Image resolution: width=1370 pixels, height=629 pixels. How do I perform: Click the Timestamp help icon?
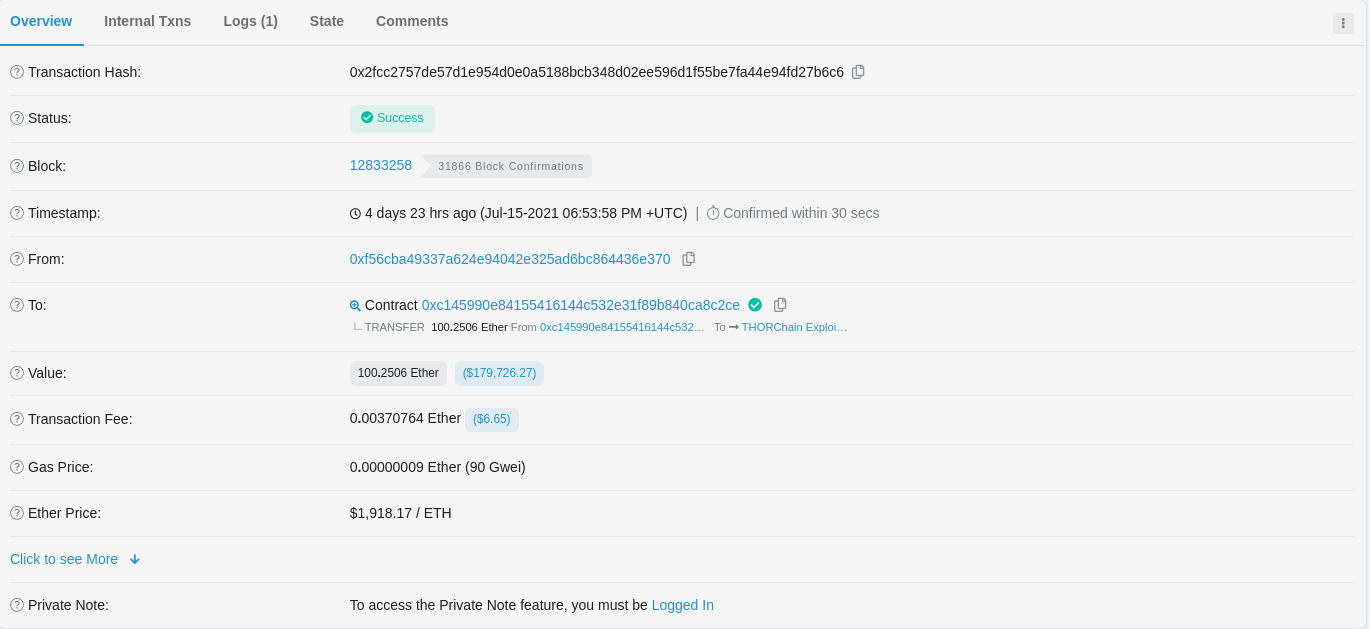point(17,213)
